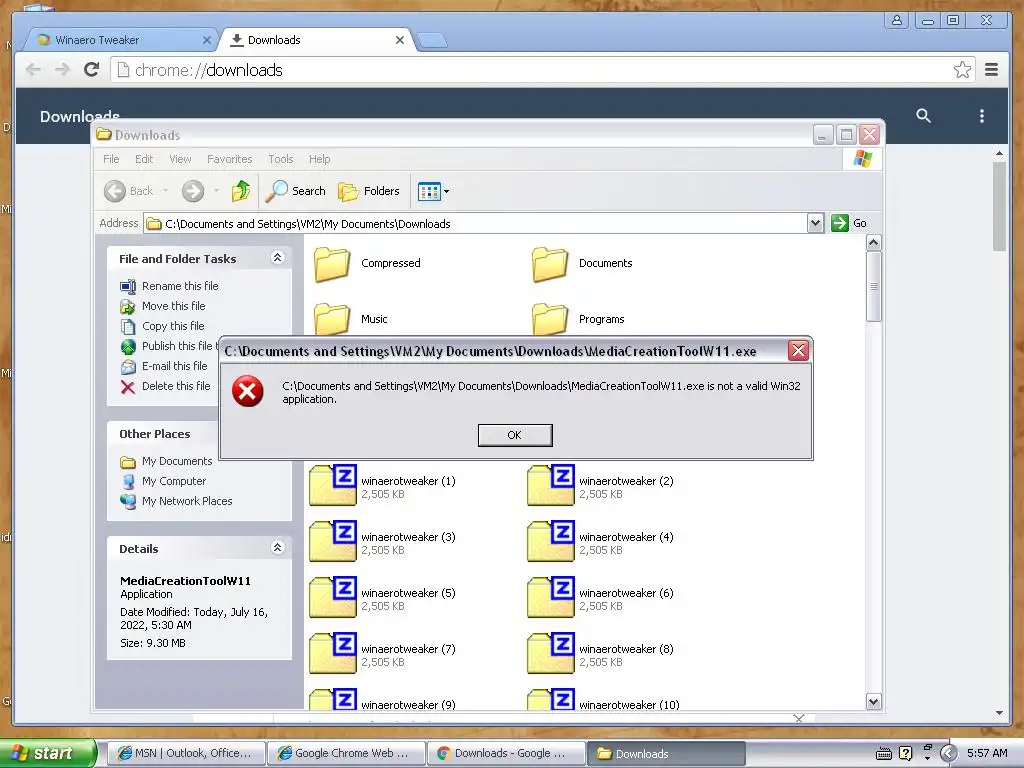Screen dimensions: 1024x768
Task: Select winaerotweaker (8) zip file
Action: [600, 654]
